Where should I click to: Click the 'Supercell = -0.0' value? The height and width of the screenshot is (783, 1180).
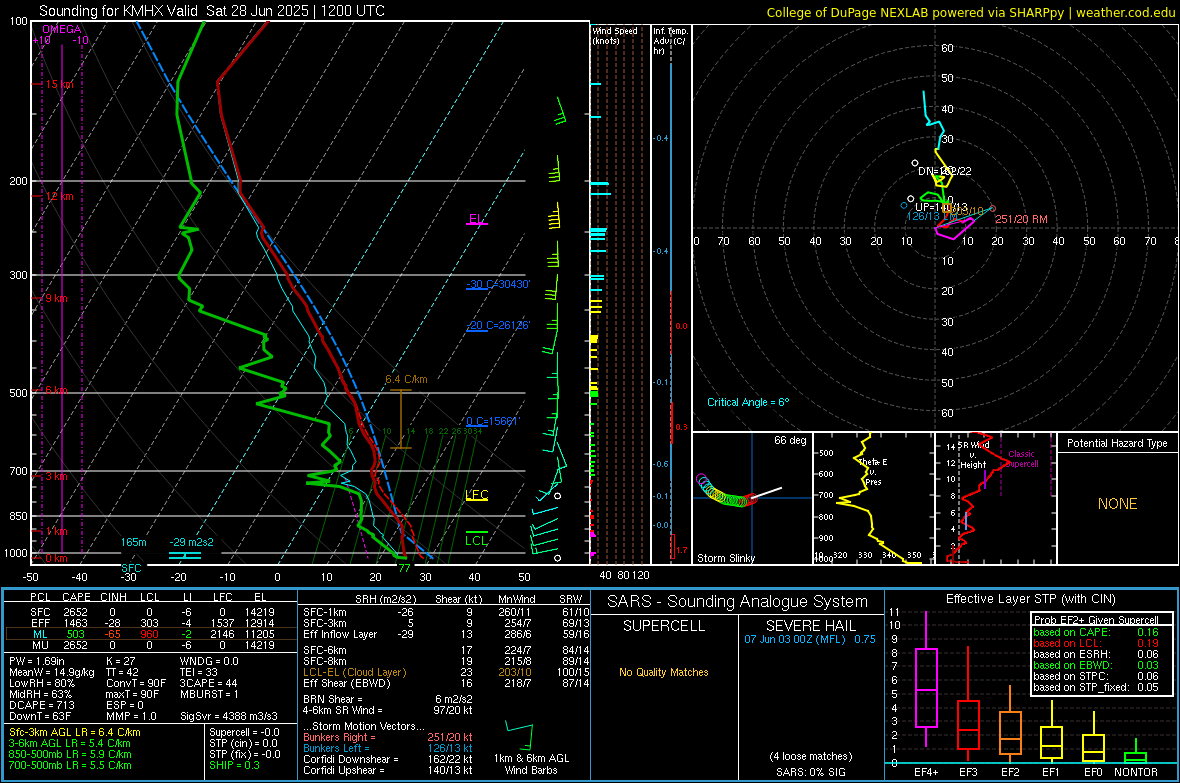(245, 732)
